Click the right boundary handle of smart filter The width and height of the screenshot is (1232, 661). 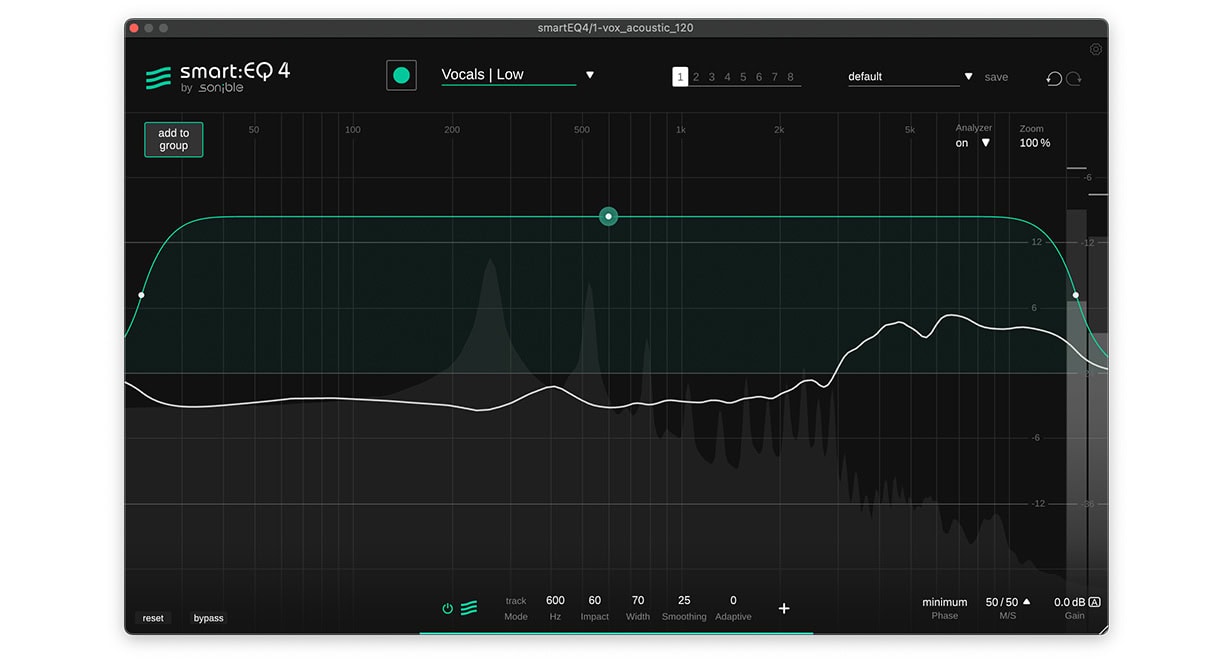[1076, 295]
